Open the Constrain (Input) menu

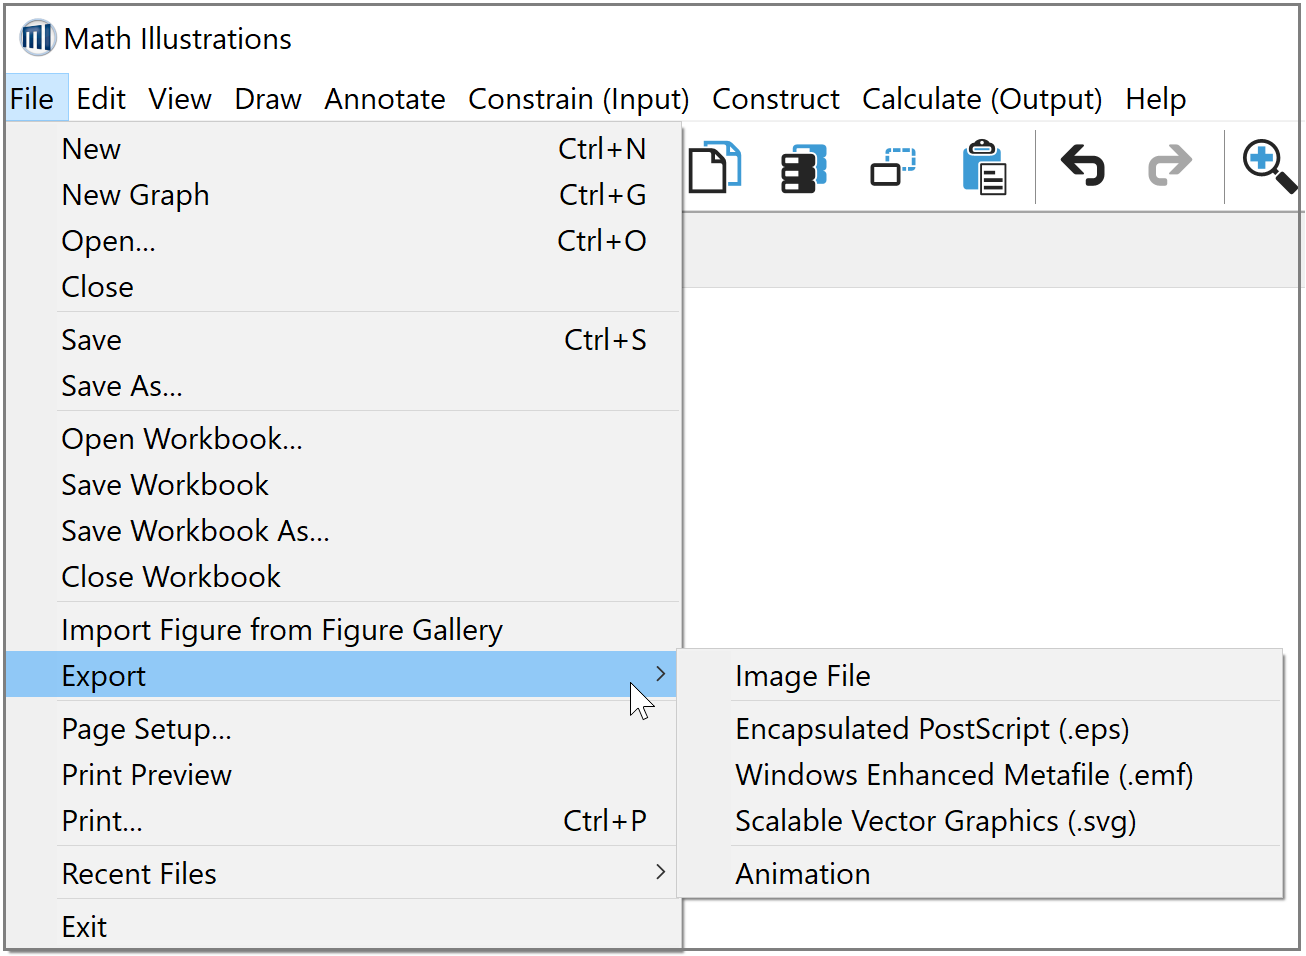tap(578, 99)
